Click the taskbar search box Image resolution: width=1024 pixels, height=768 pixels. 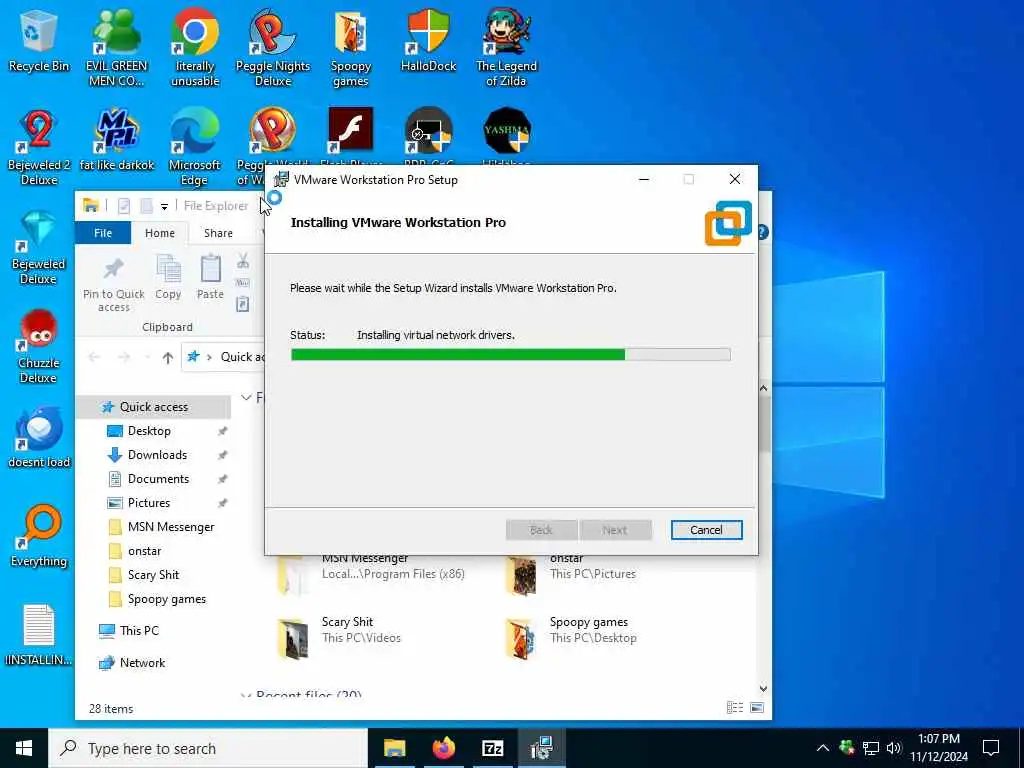point(208,748)
